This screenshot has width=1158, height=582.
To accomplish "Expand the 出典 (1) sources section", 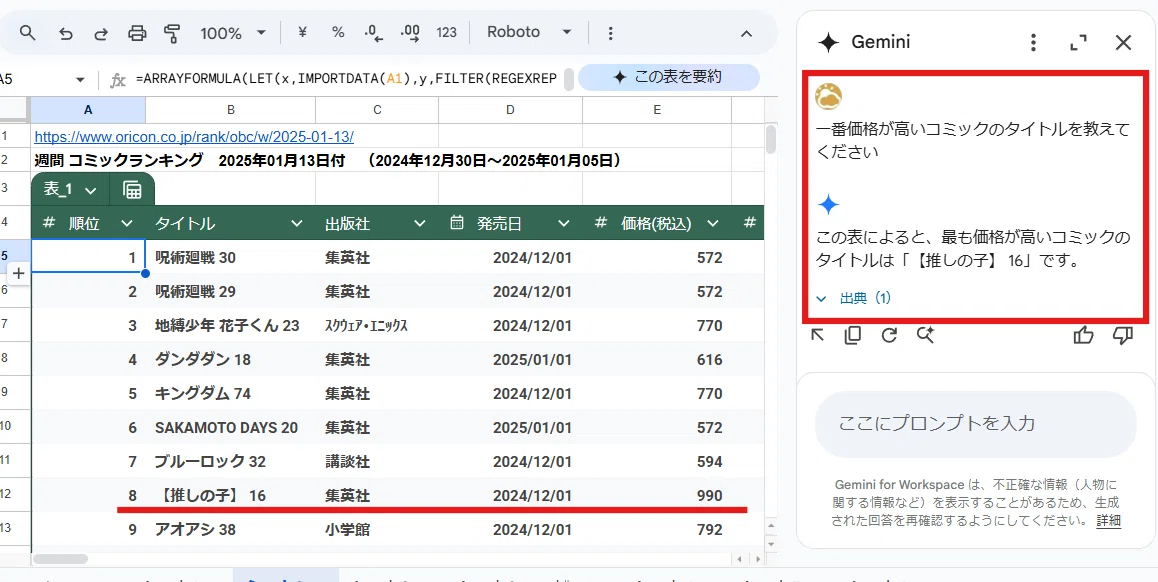I will click(x=854, y=298).
